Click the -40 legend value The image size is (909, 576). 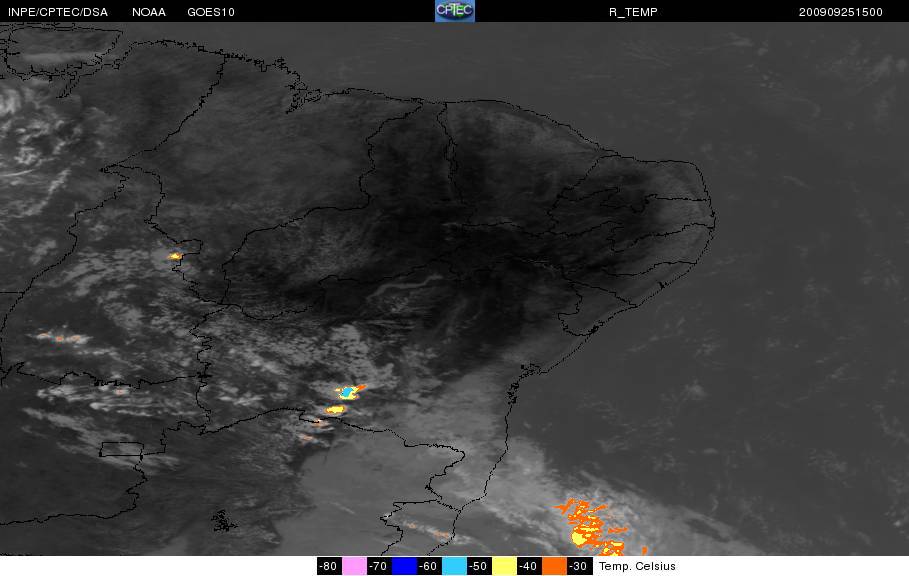(529, 566)
